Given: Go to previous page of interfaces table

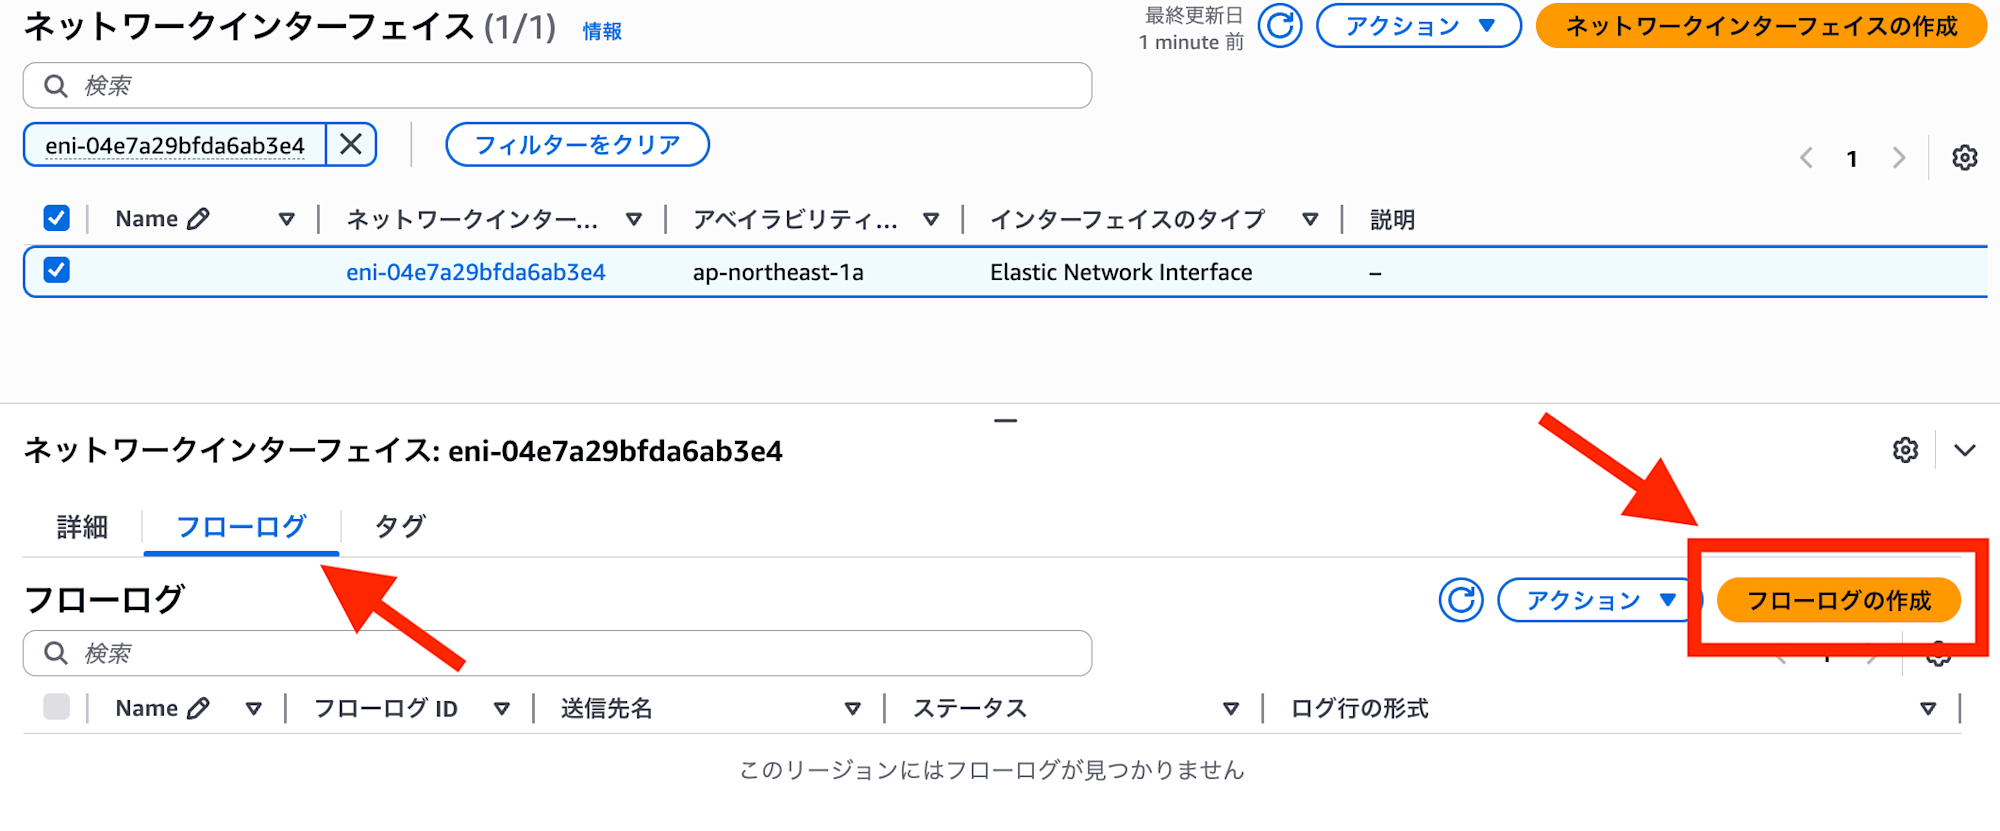Looking at the screenshot, I should pos(1806,158).
